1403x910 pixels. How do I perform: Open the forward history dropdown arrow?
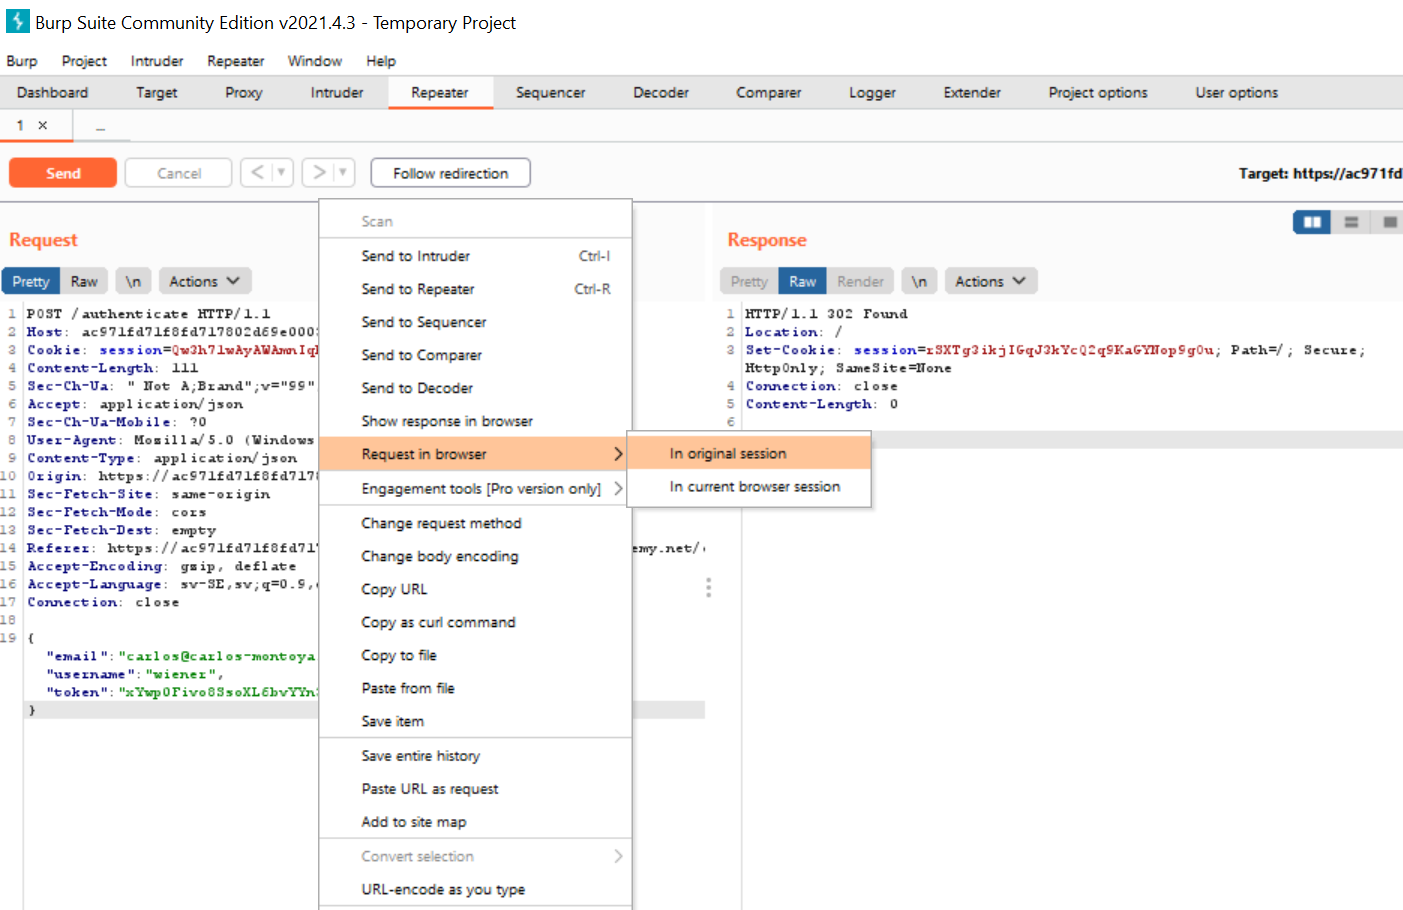pos(343,172)
